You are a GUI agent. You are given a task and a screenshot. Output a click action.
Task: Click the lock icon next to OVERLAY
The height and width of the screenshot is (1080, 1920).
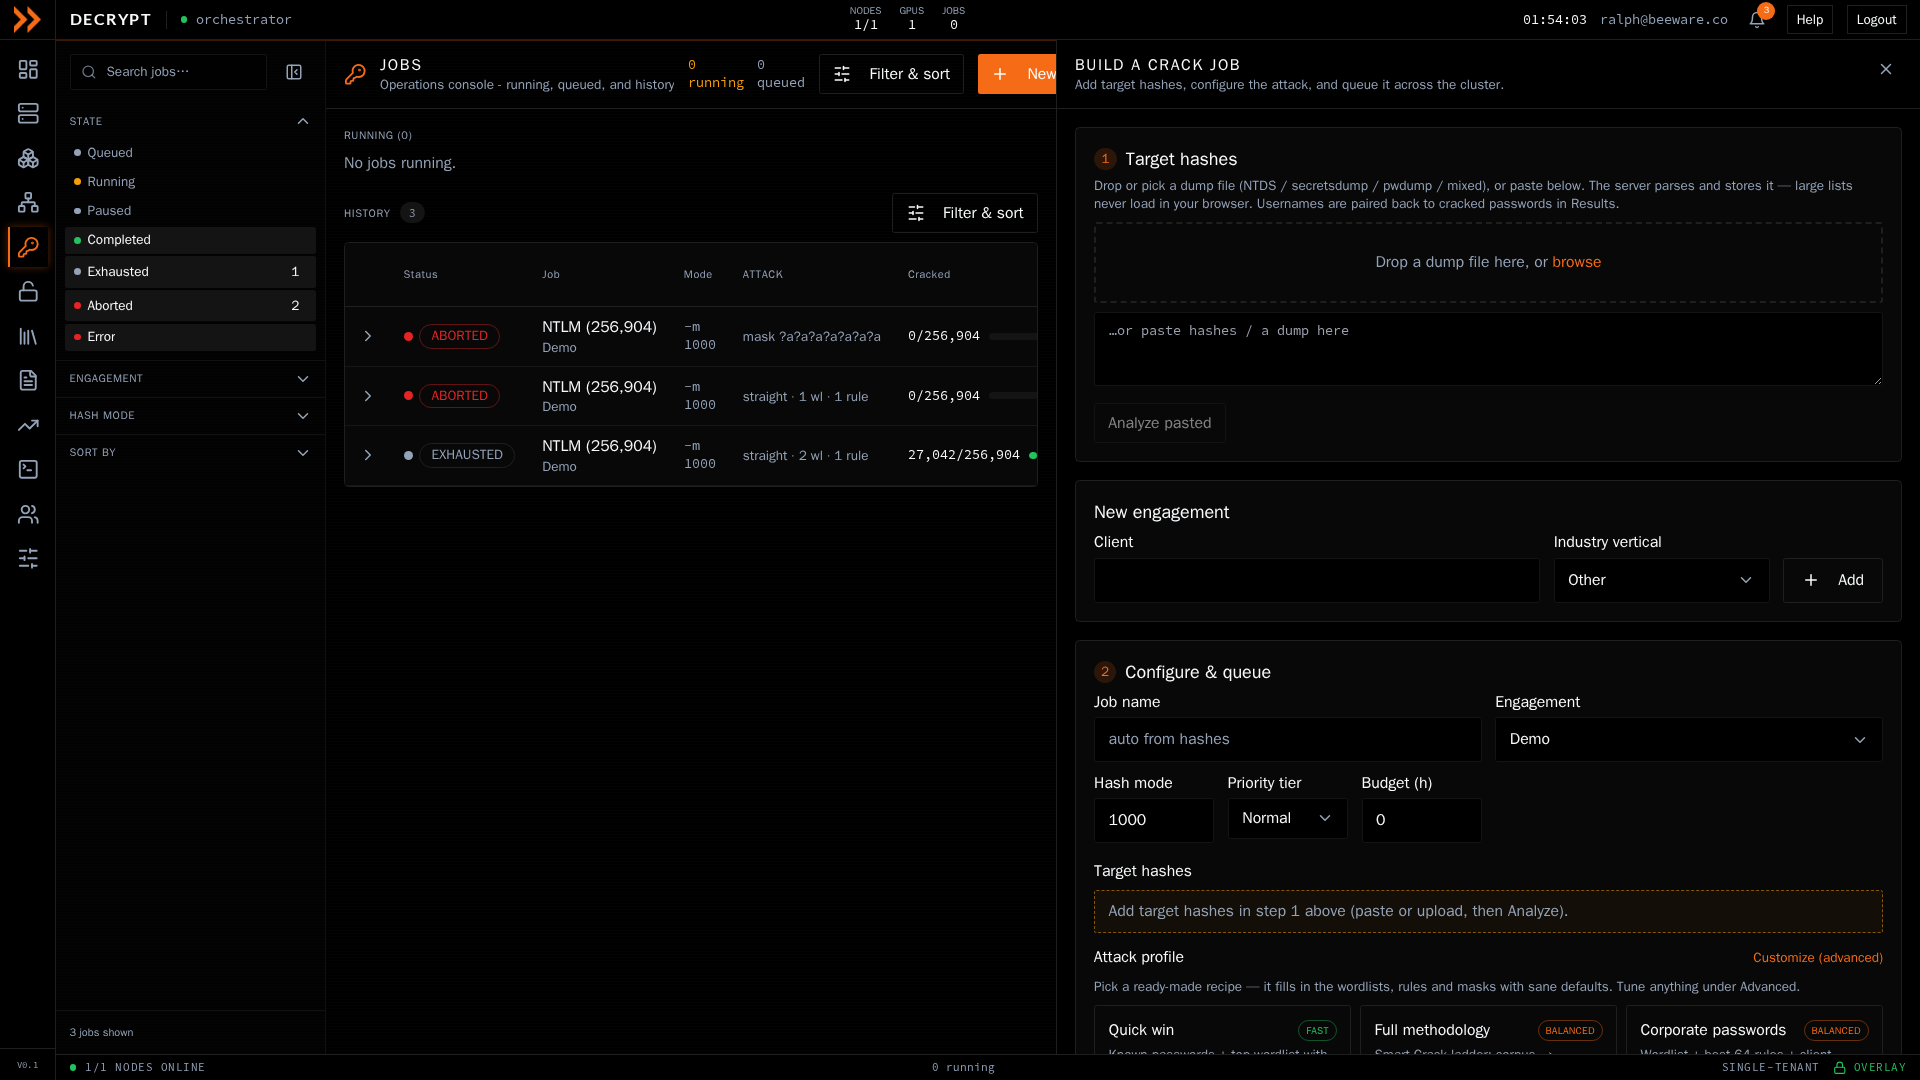tap(1839, 1067)
